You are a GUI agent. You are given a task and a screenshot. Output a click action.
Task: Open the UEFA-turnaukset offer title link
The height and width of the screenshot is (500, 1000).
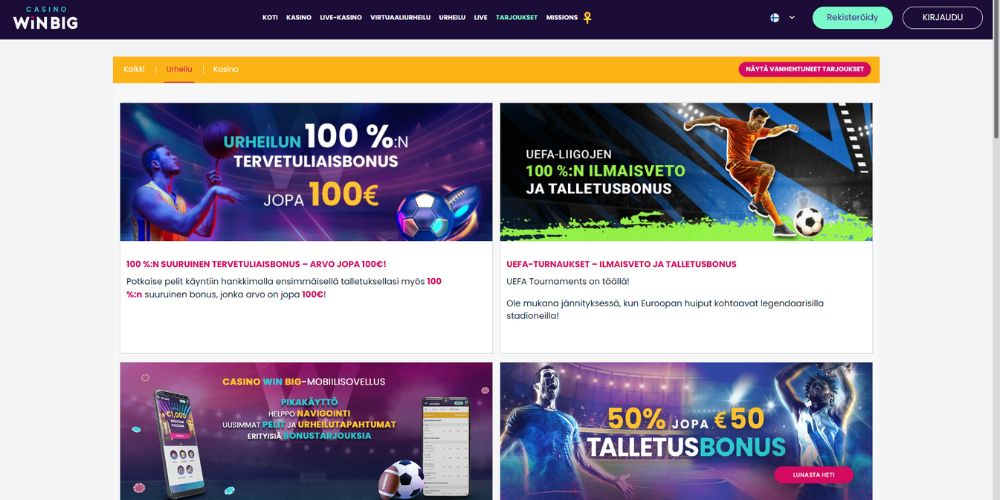pyautogui.click(x=621, y=264)
